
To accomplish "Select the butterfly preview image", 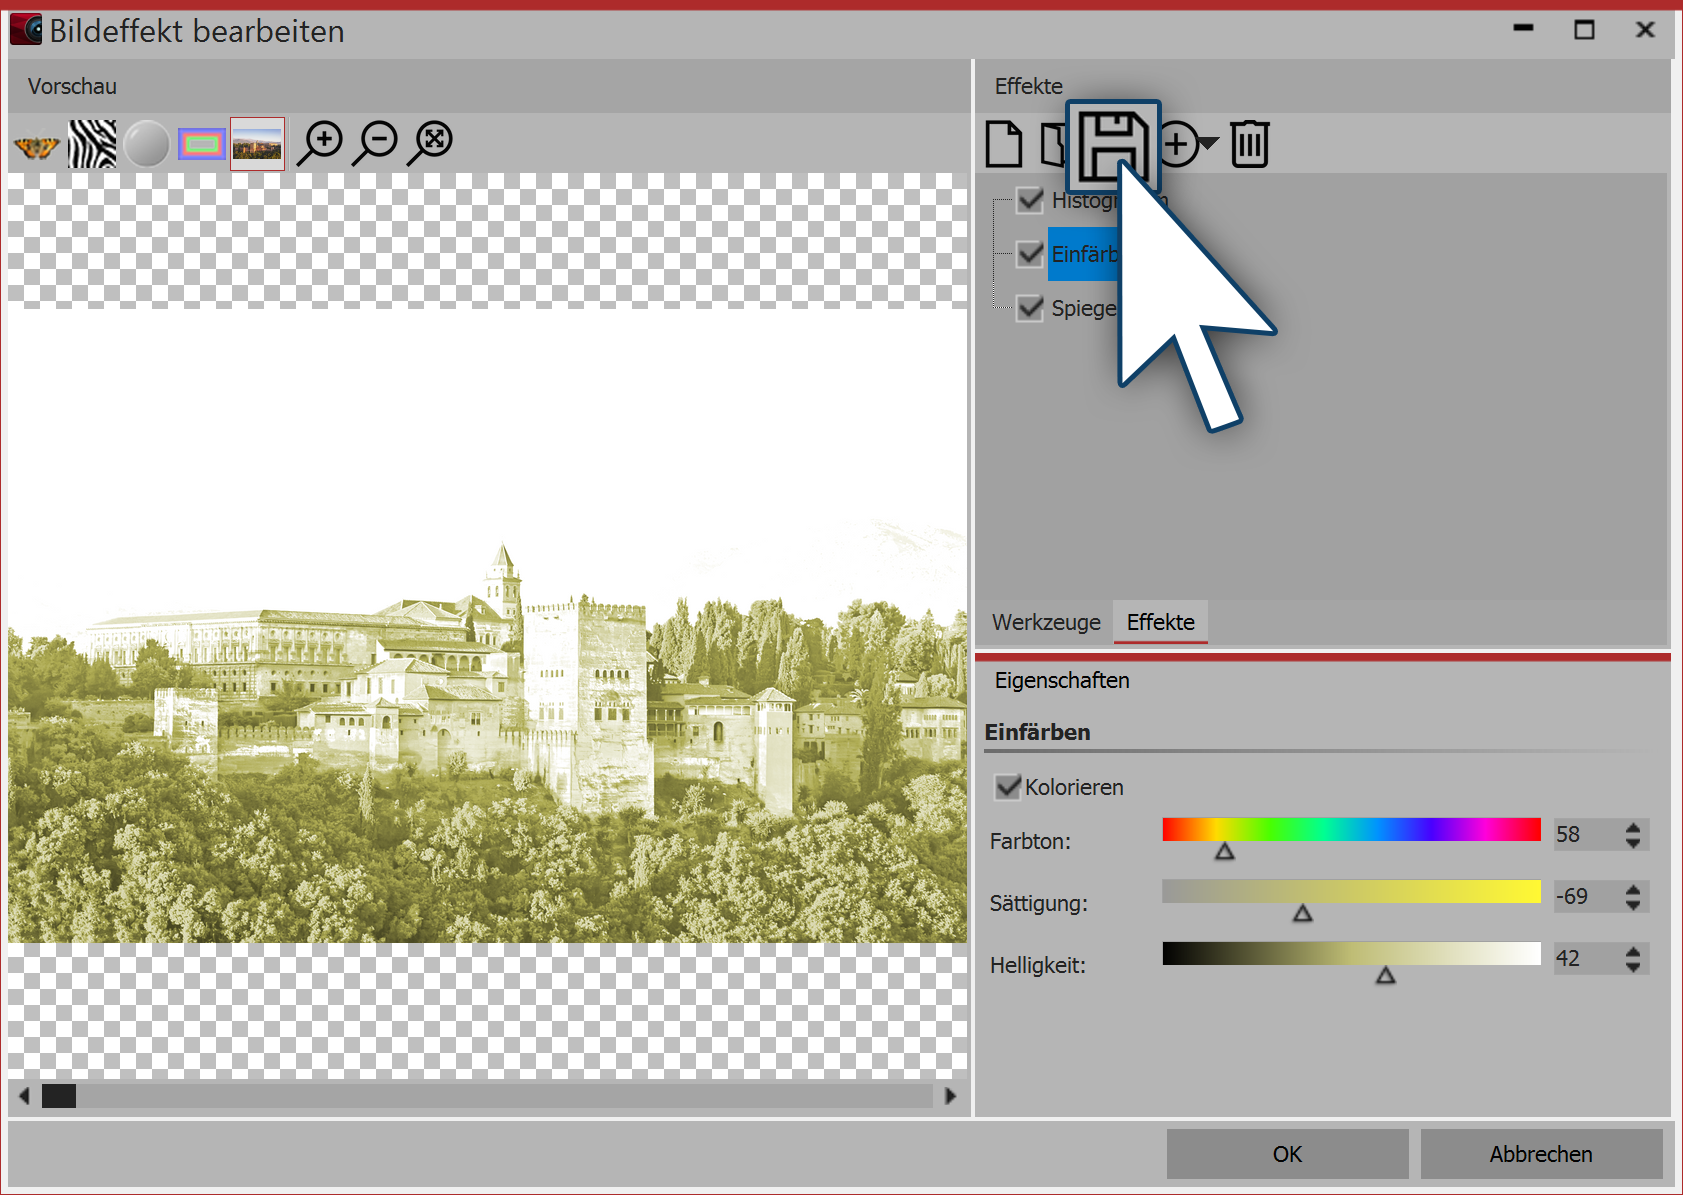I will [37, 145].
